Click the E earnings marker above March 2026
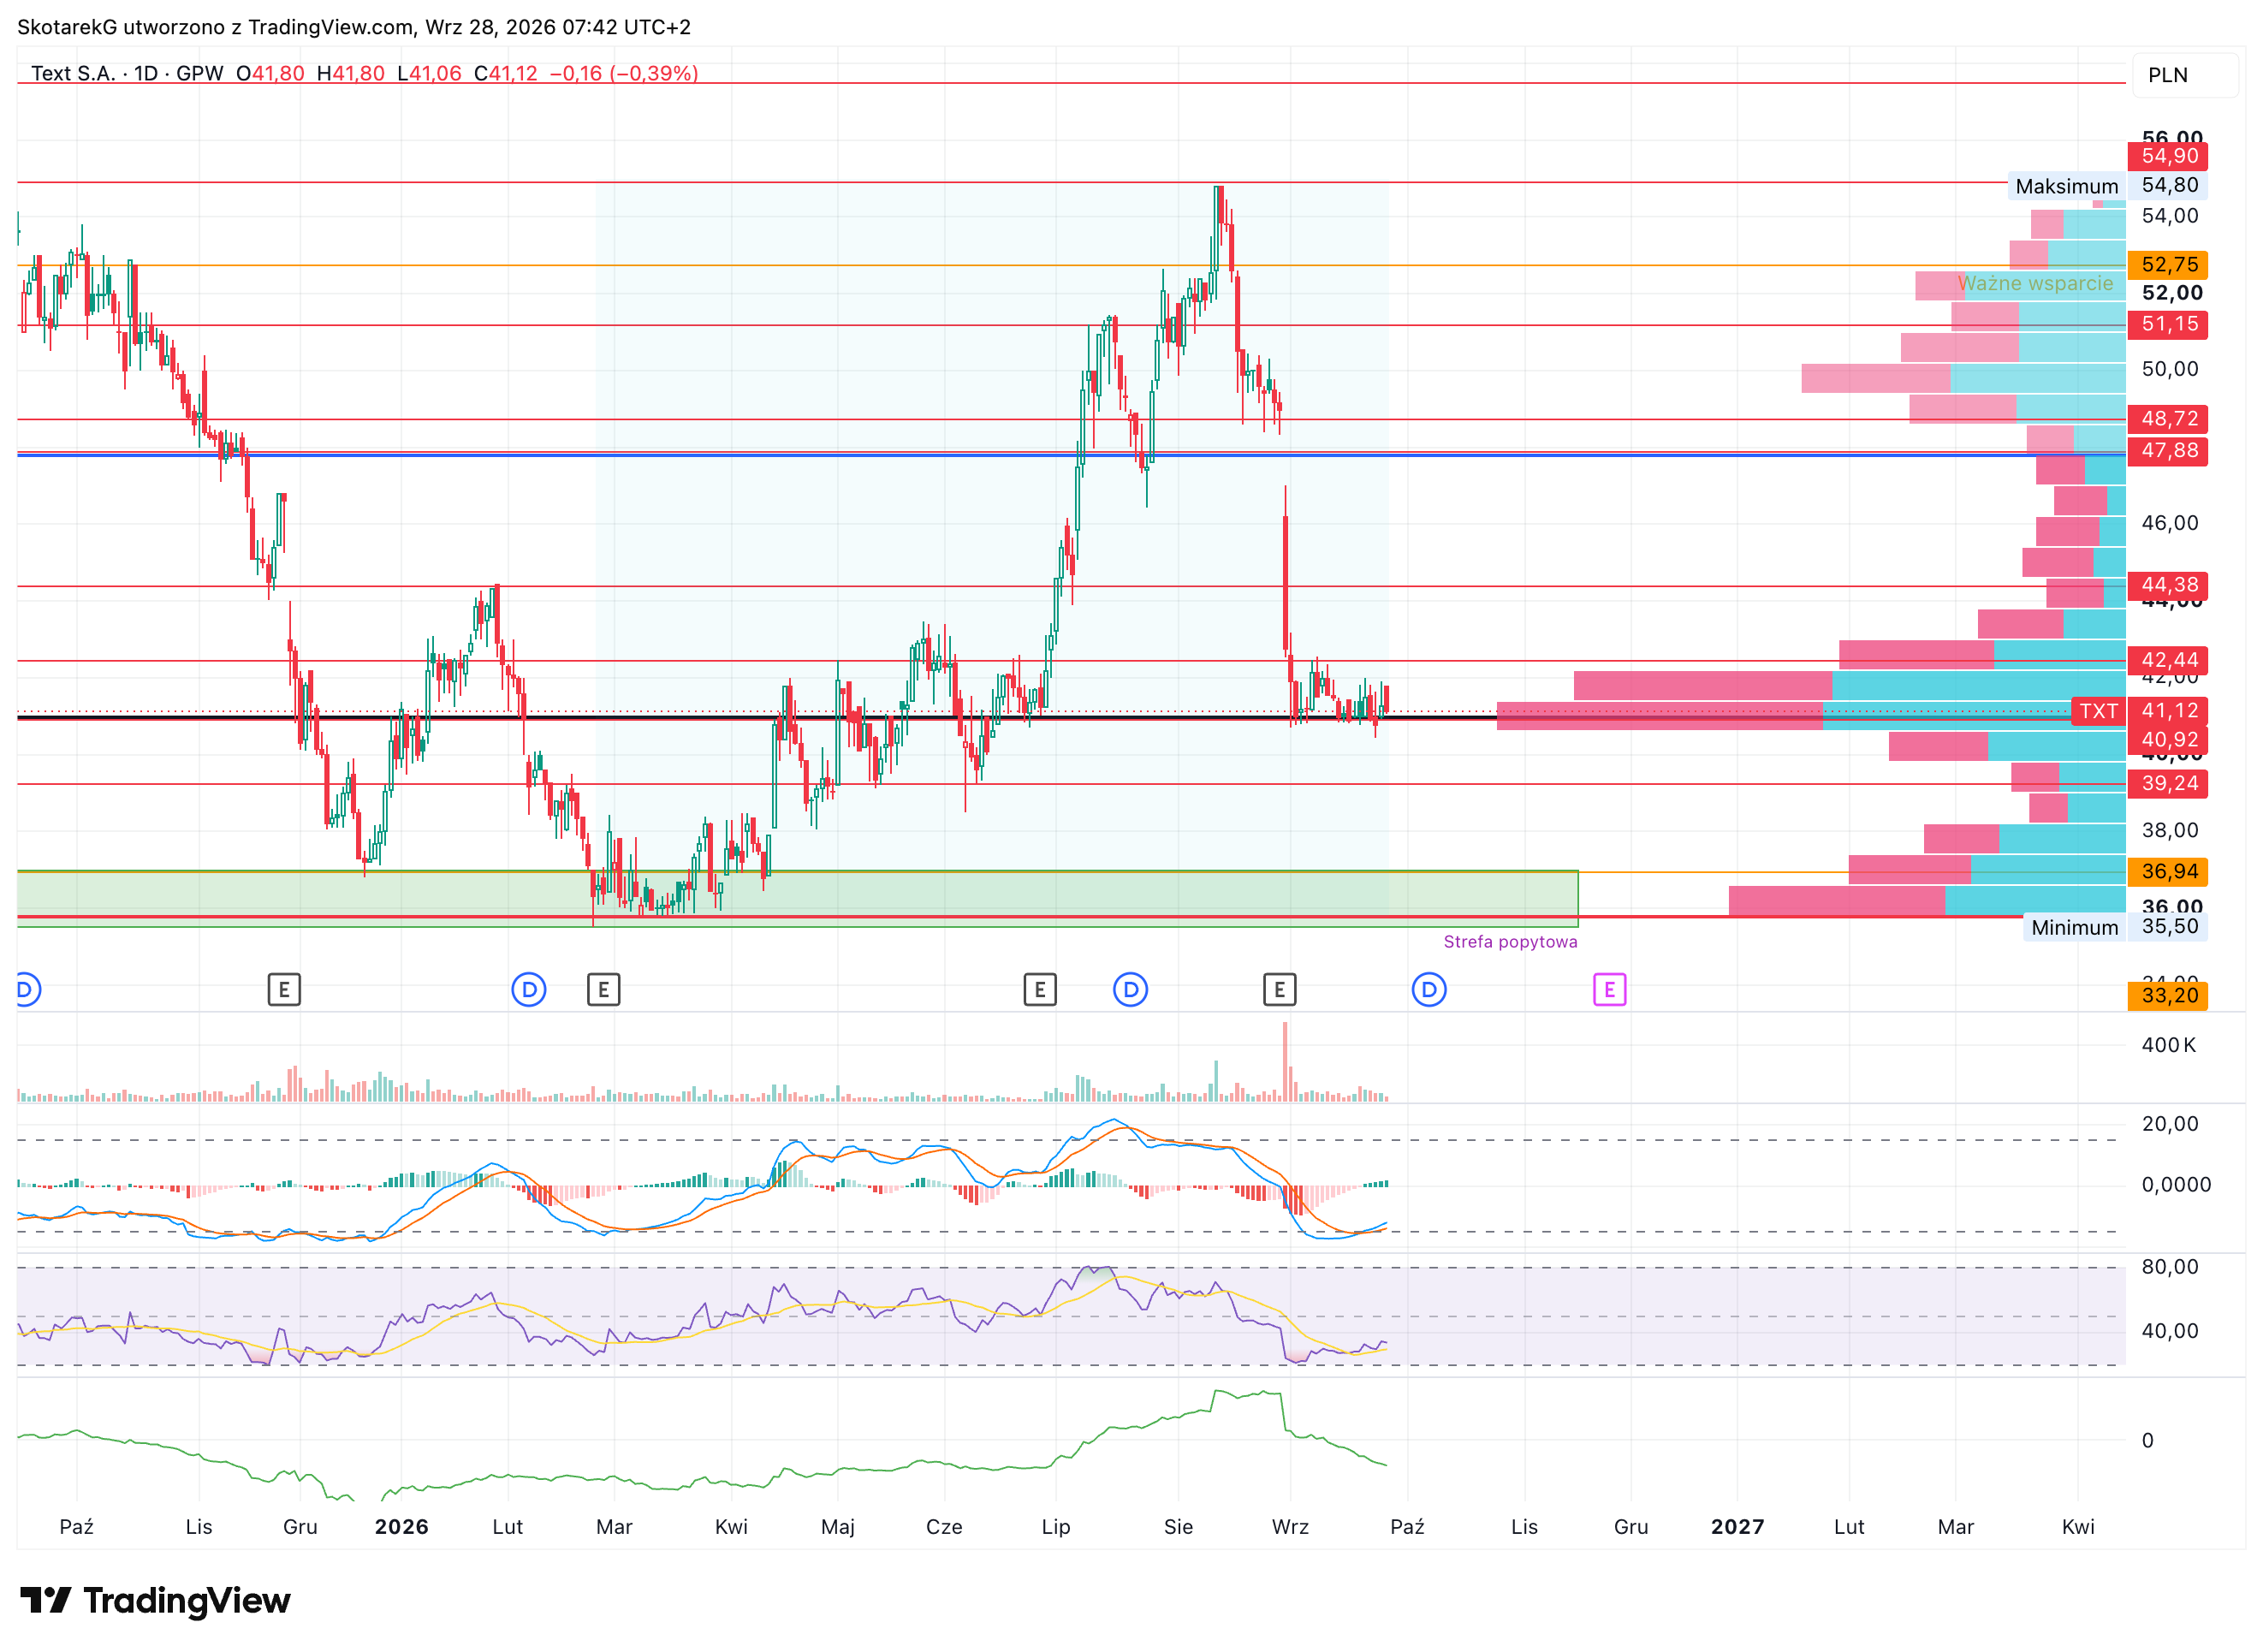Viewport: 2263px width, 1652px height. [x=603, y=990]
